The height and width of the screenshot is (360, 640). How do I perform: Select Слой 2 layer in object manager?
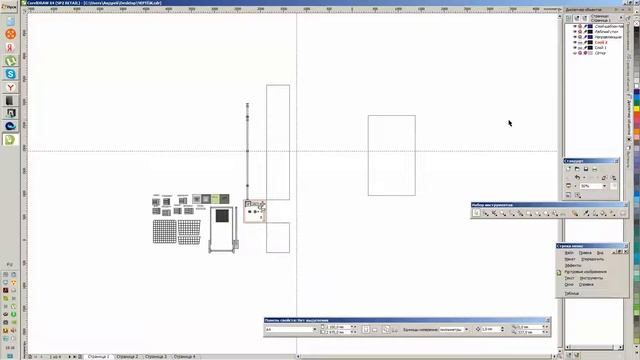(x=601, y=42)
